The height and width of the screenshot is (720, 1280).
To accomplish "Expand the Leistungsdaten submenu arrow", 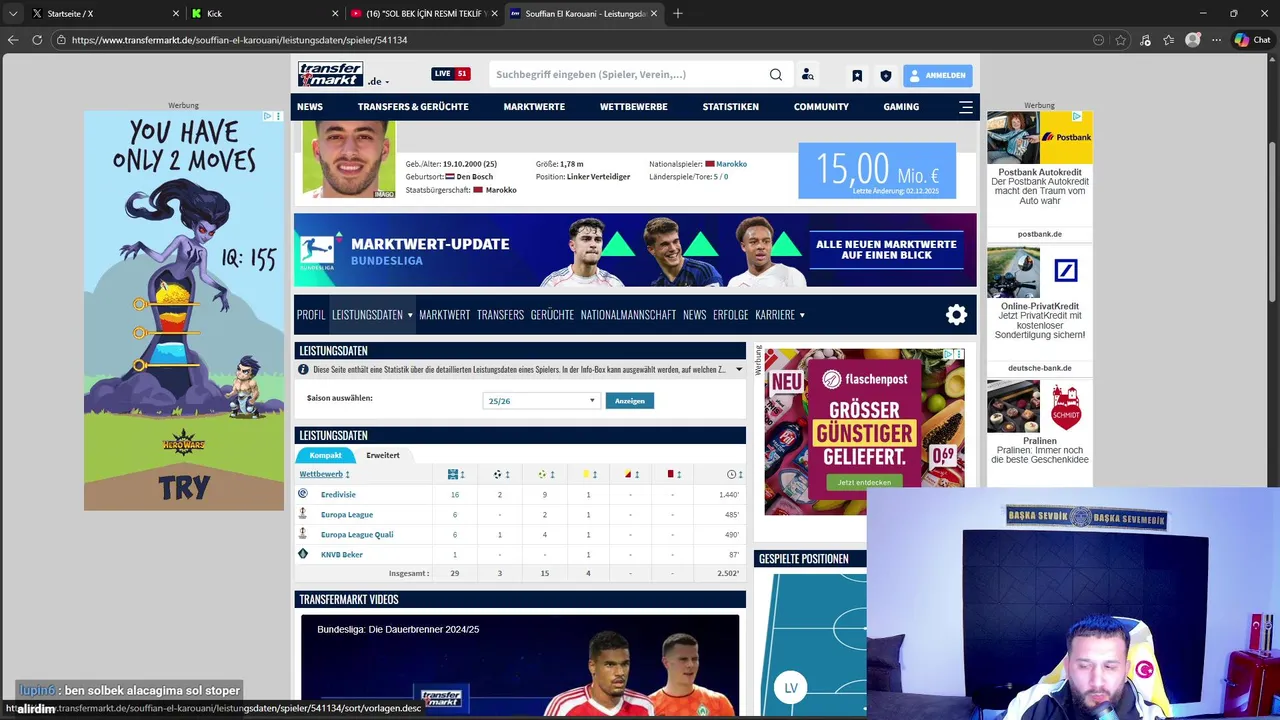I will [x=410, y=315].
